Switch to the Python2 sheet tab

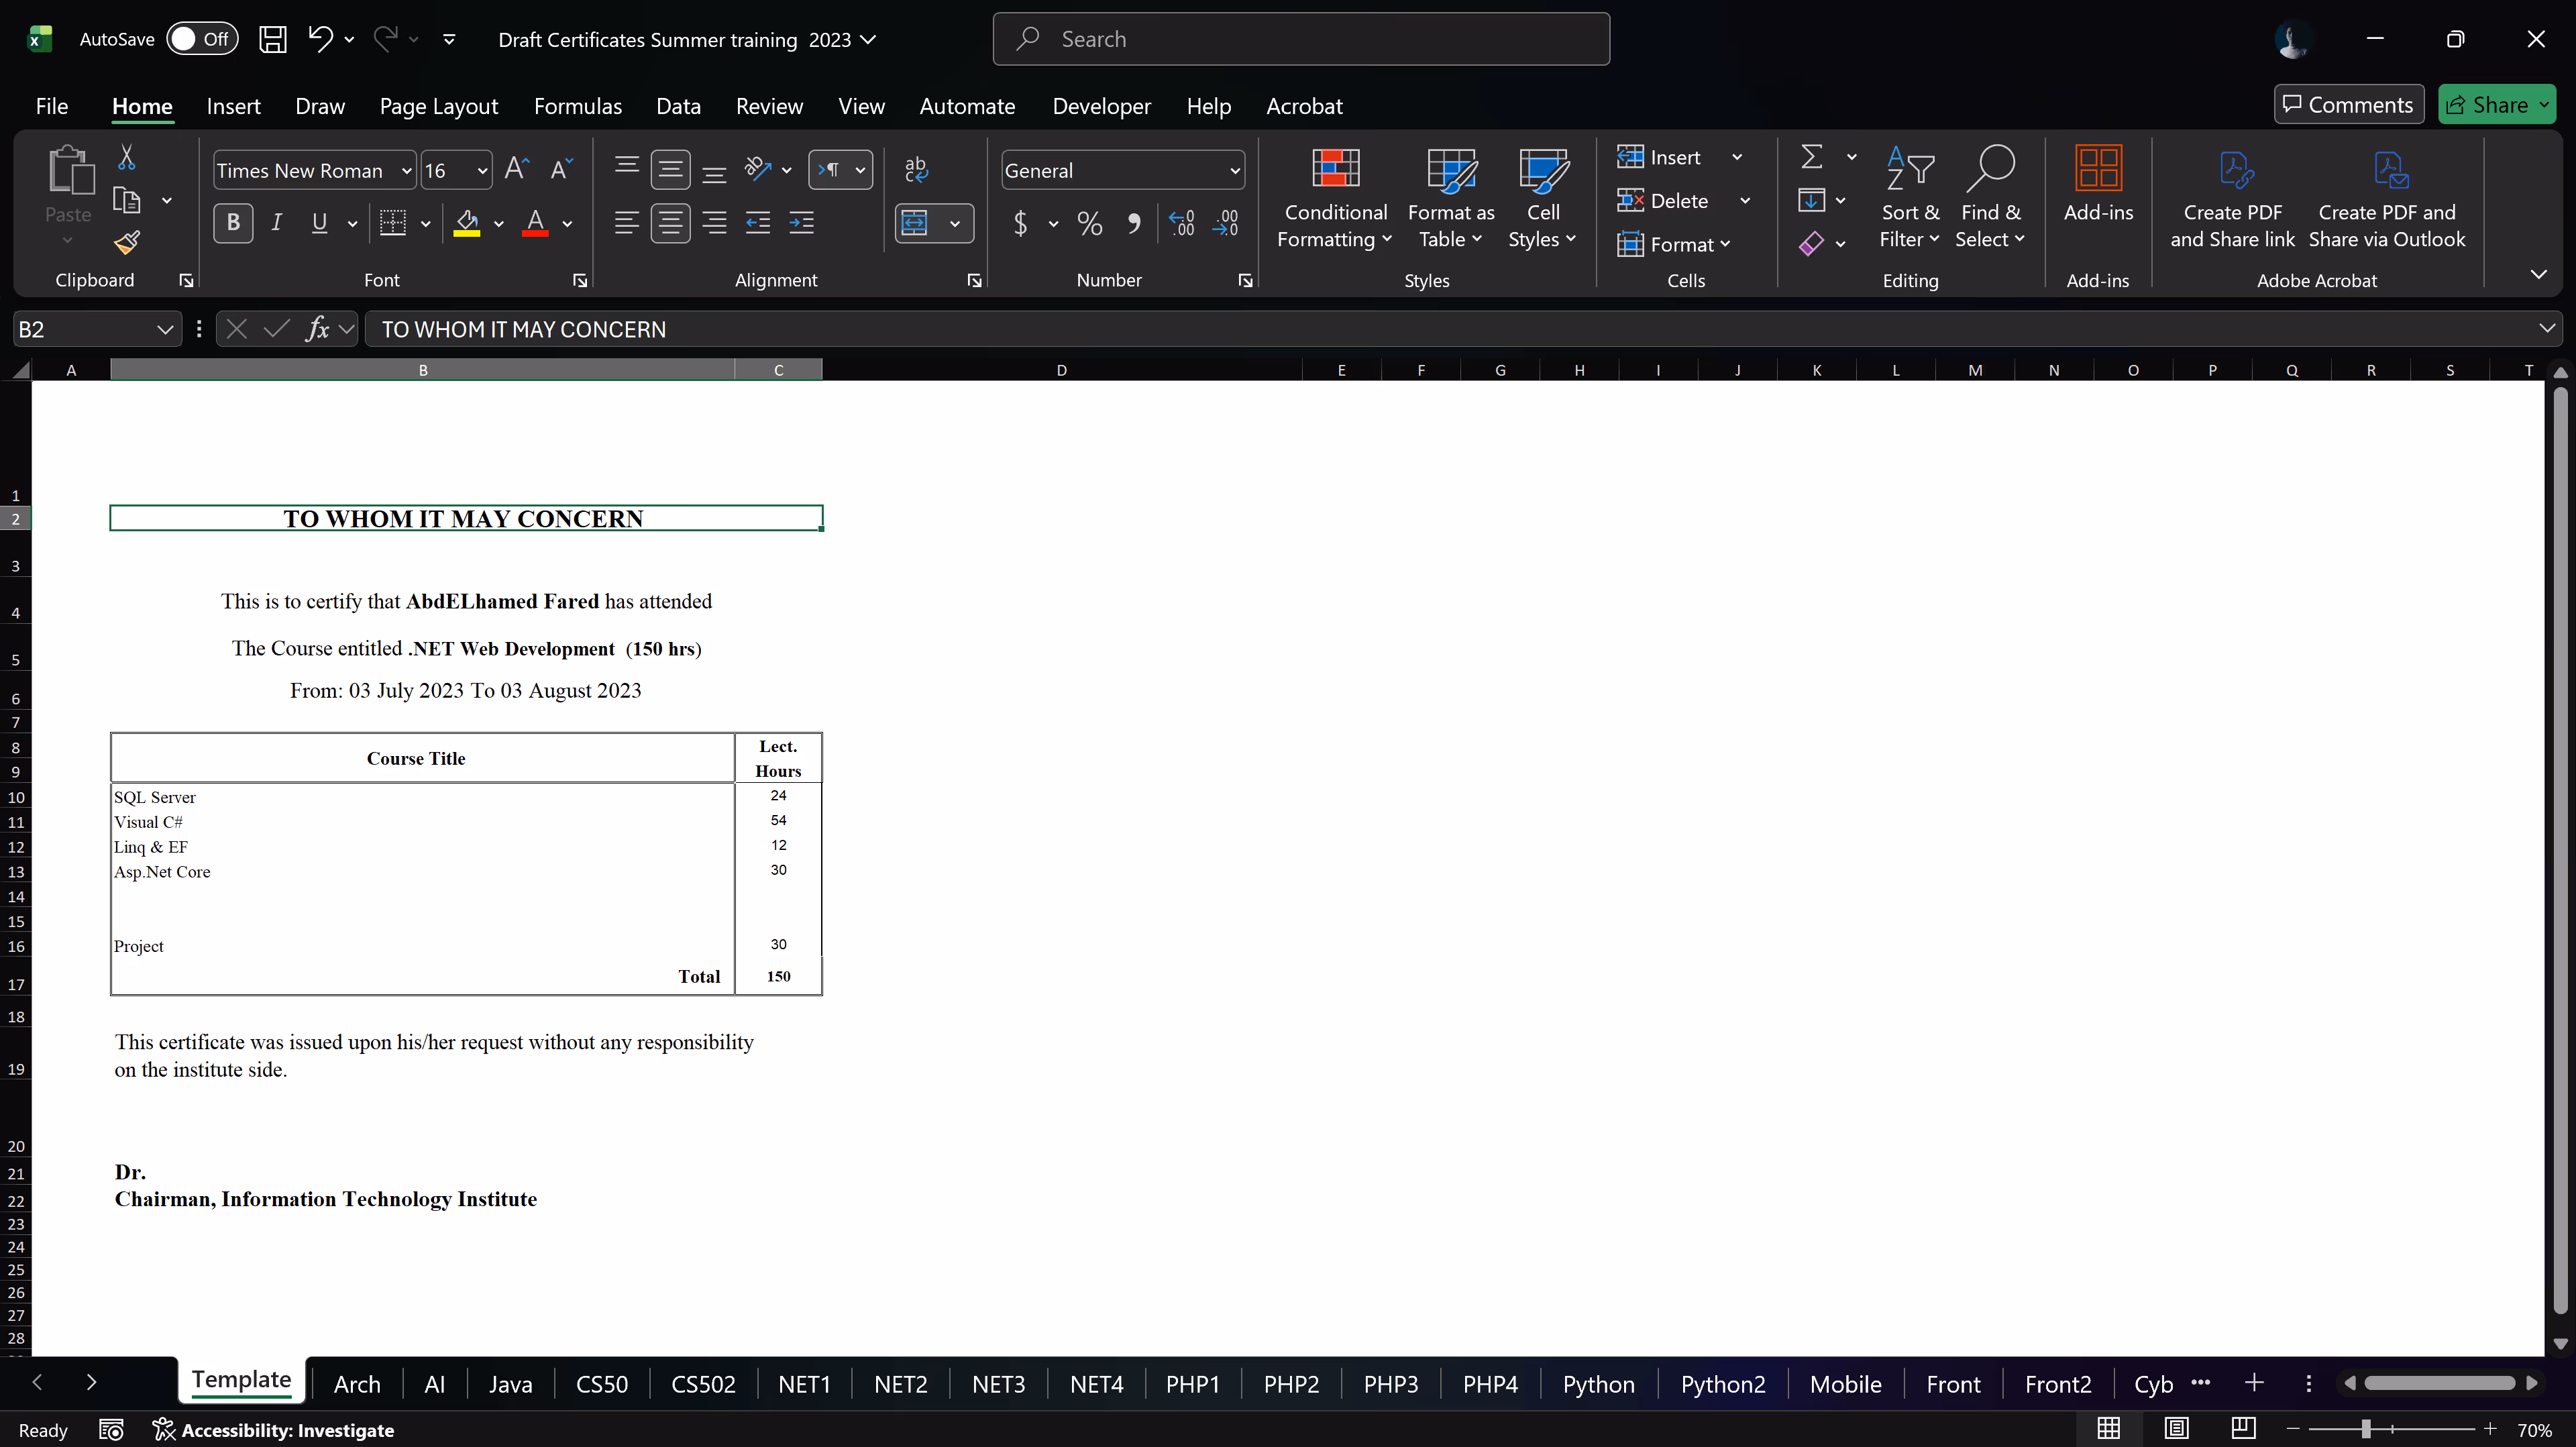(x=1722, y=1384)
